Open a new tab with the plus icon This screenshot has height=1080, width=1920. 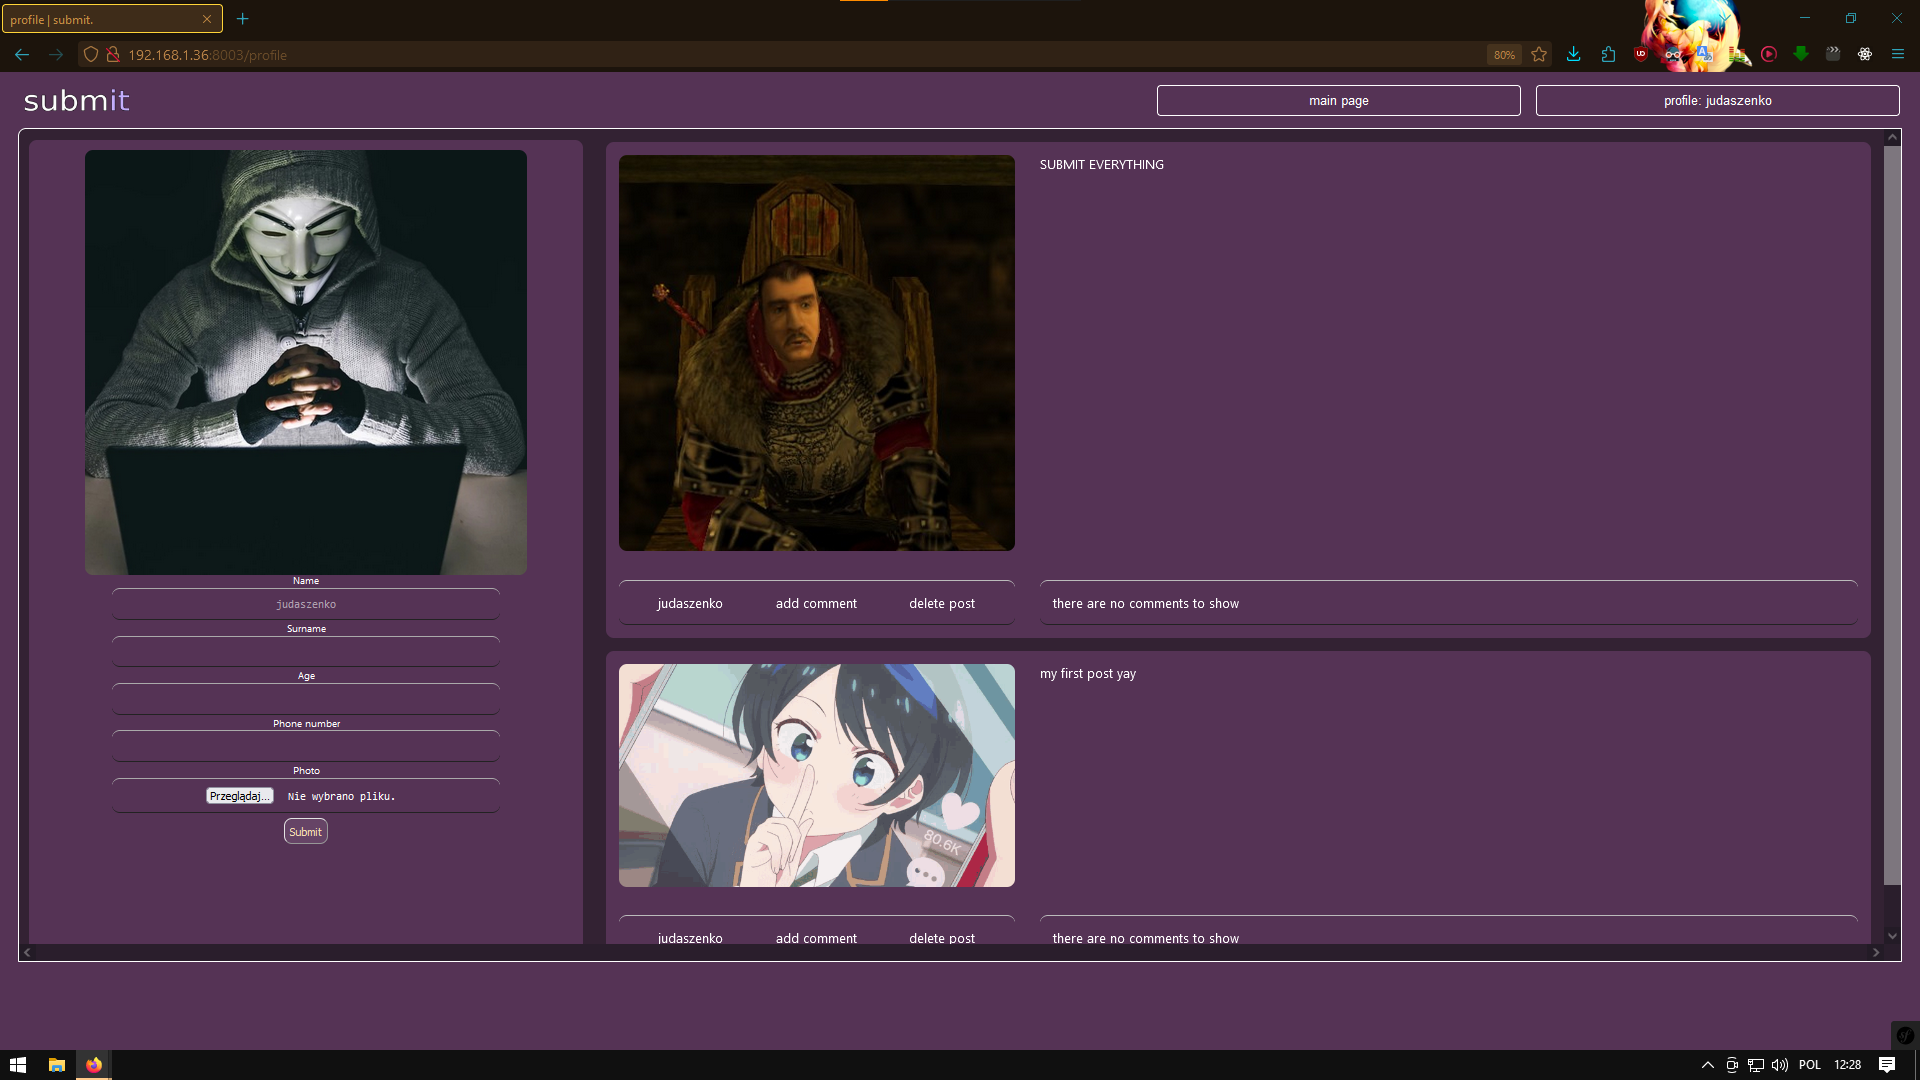(x=242, y=19)
